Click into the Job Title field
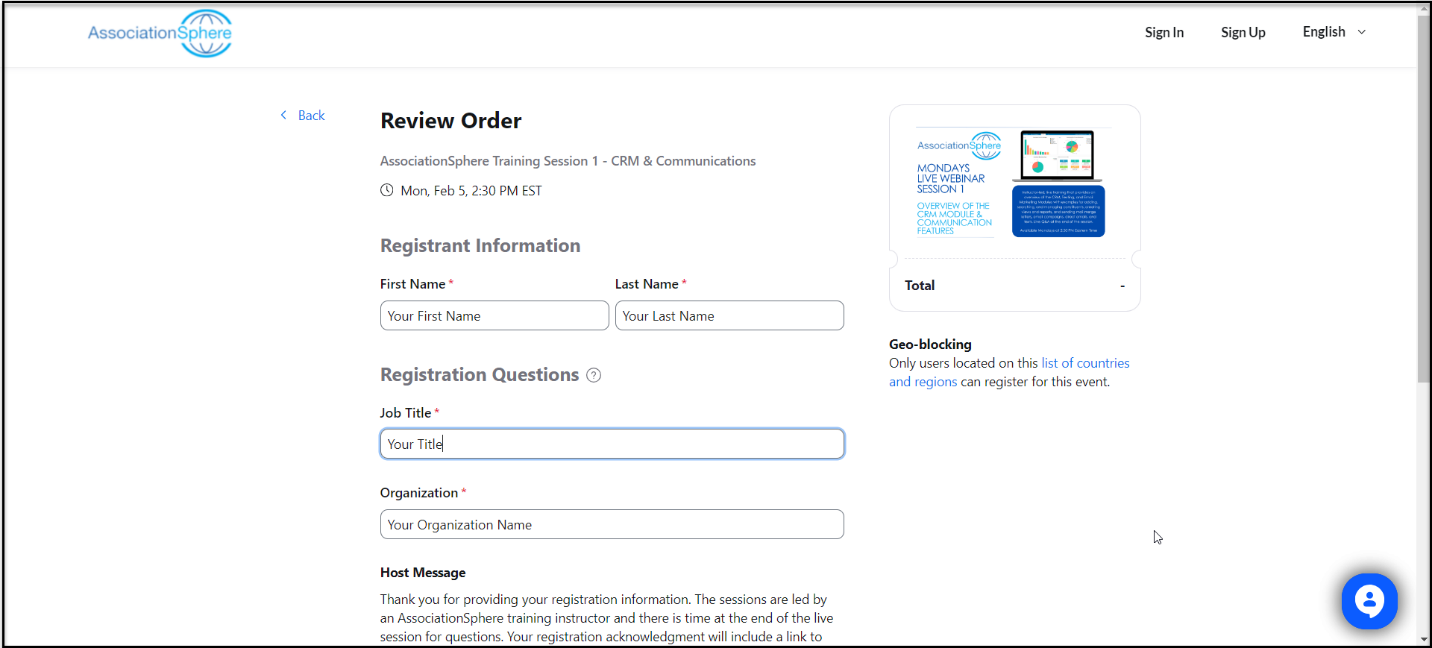The height and width of the screenshot is (648, 1432). 612,444
